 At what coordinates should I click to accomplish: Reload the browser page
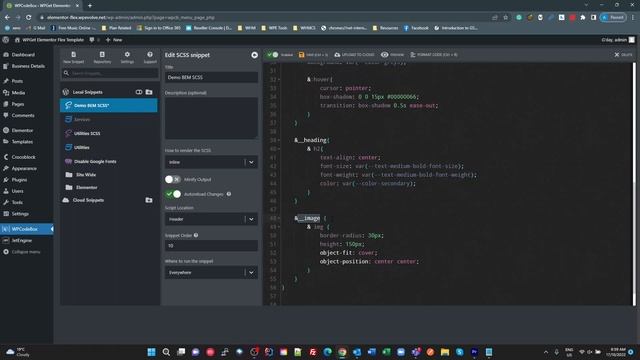click(28, 18)
